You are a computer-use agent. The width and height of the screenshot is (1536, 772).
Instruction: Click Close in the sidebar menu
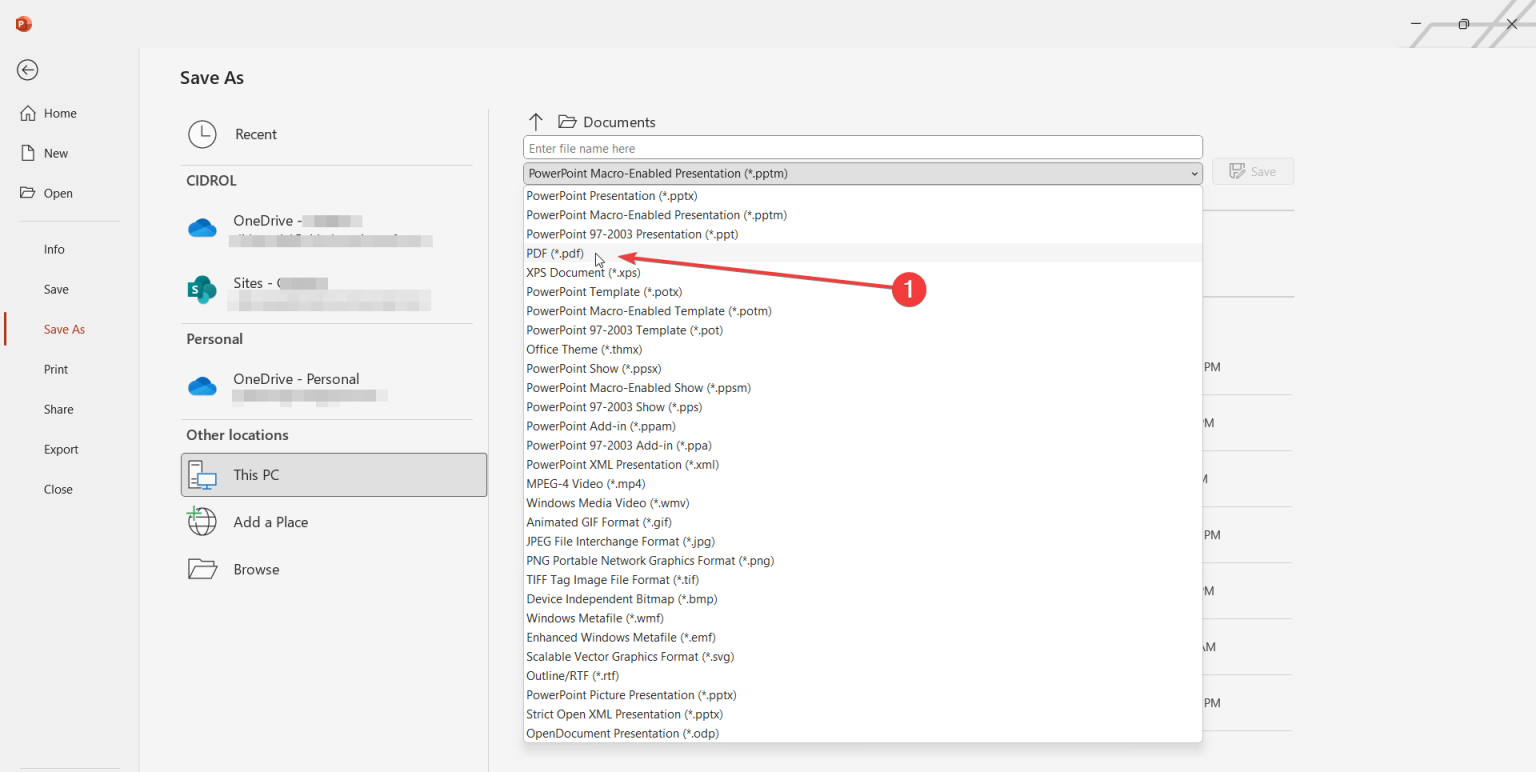coord(58,489)
